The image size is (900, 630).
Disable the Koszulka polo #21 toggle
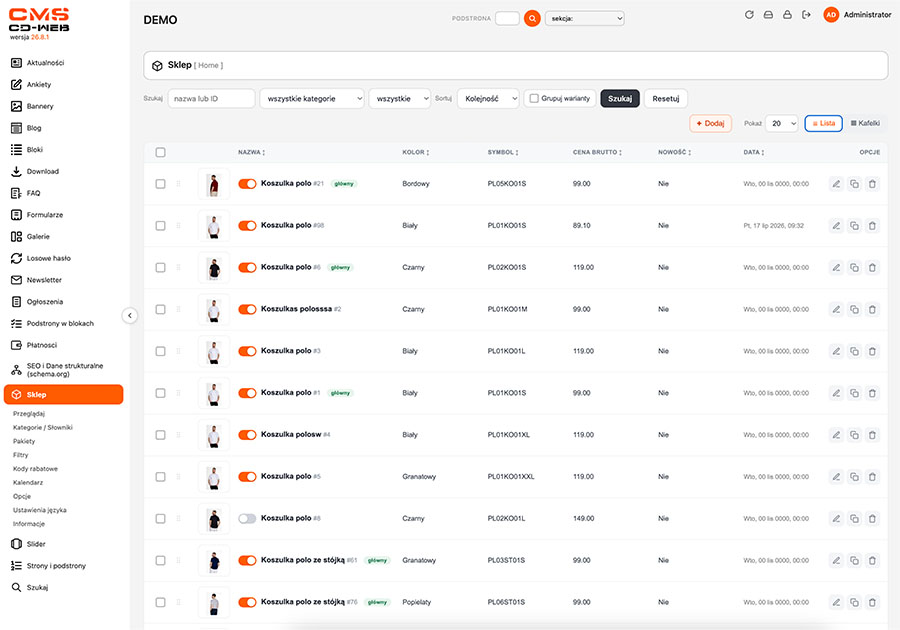(x=247, y=184)
